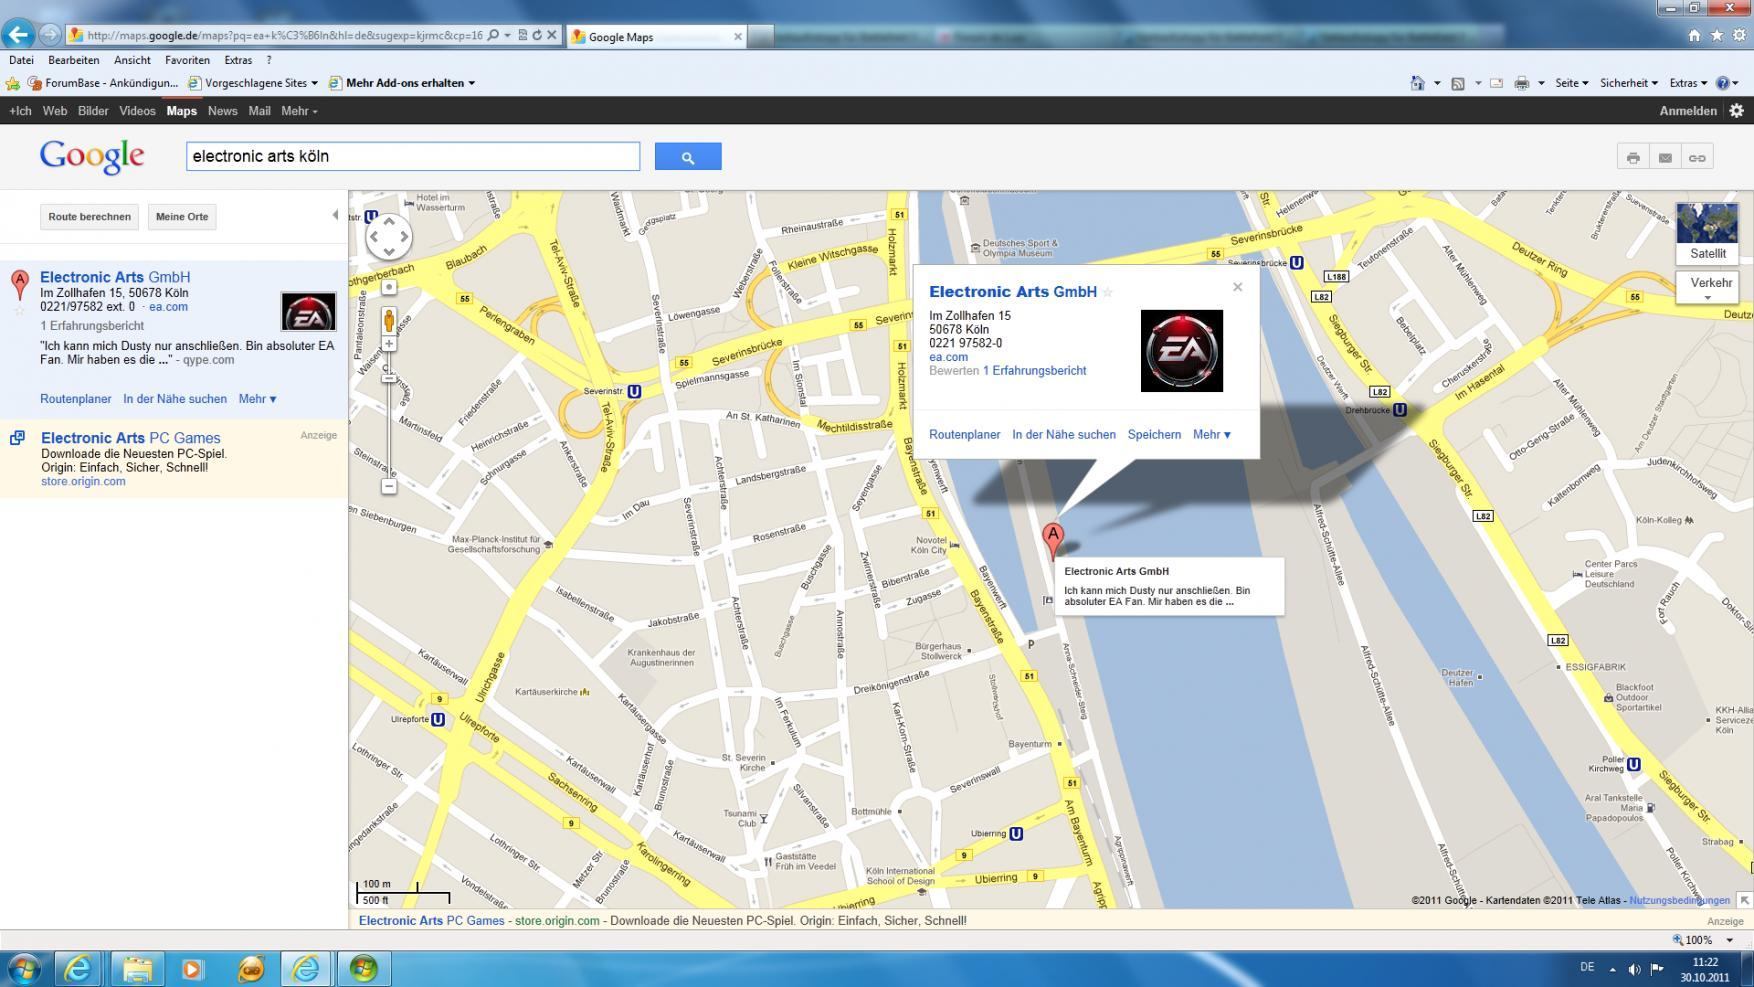Open Mehr dropdown in Google bar
This screenshot has width=1754, height=987.
coord(299,111)
